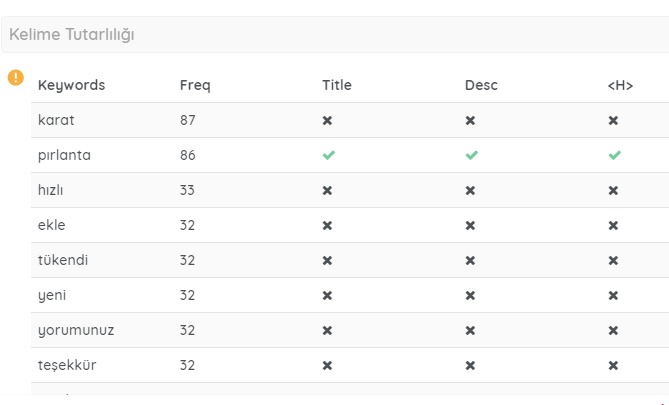Click the X icon in yeni Desc column
This screenshot has width=669, height=405.
[x=470, y=296]
